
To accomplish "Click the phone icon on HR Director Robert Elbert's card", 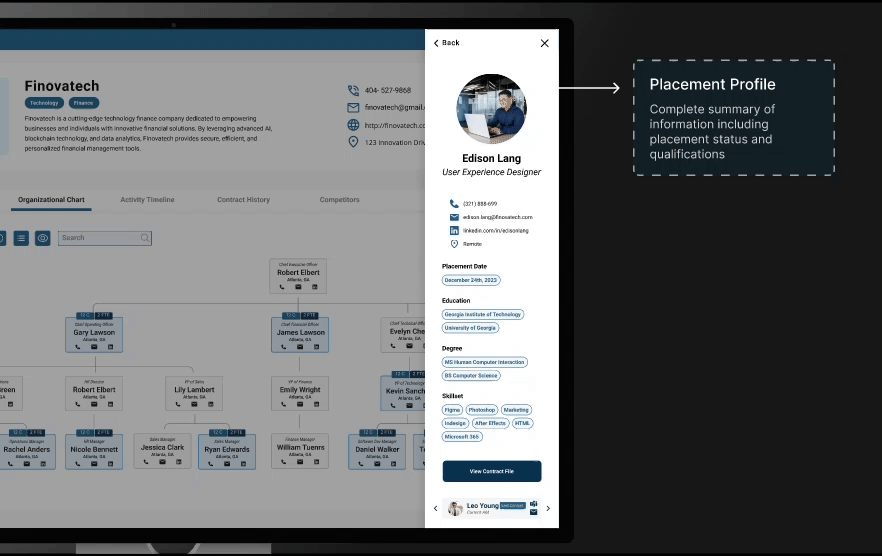I will pyautogui.click(x=78, y=404).
